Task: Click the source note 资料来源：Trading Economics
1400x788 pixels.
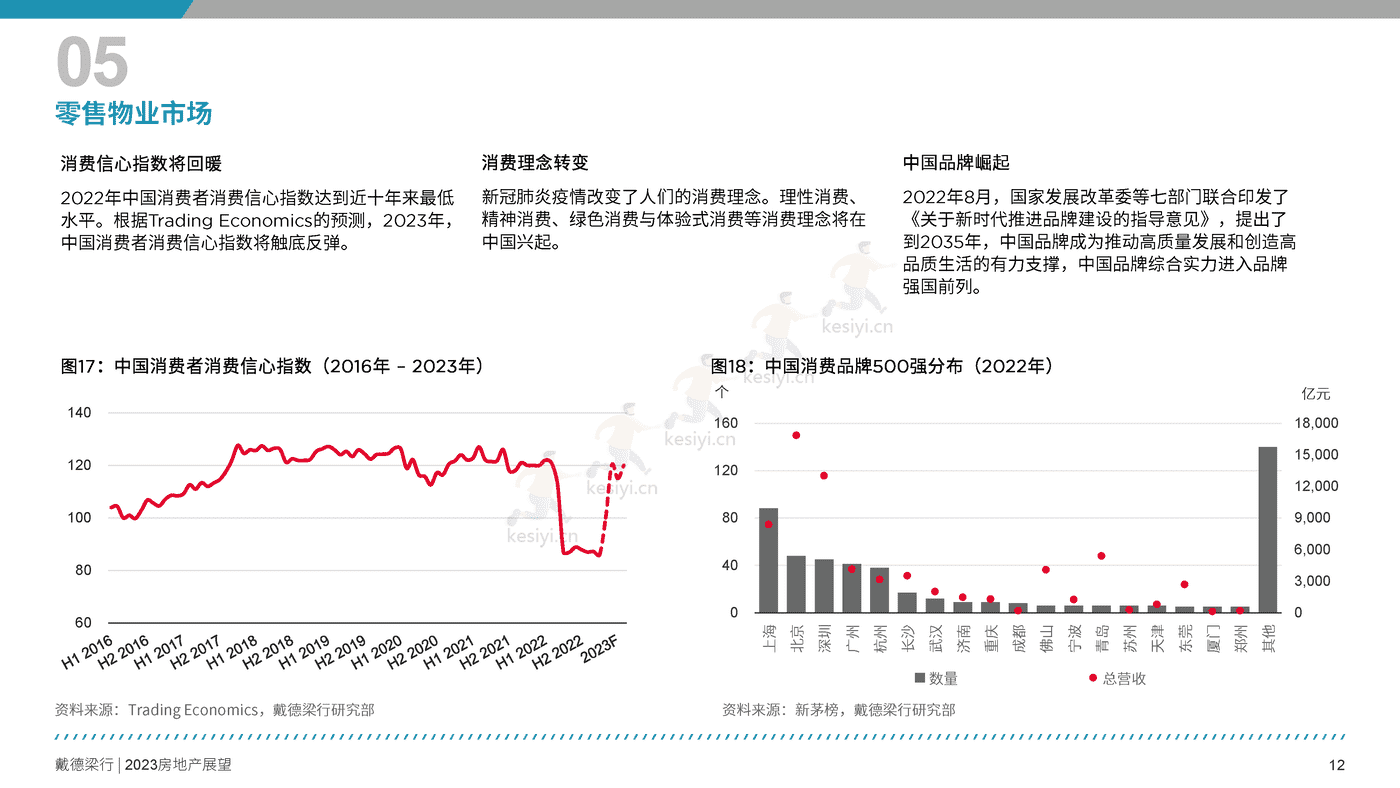Action: click(x=215, y=710)
